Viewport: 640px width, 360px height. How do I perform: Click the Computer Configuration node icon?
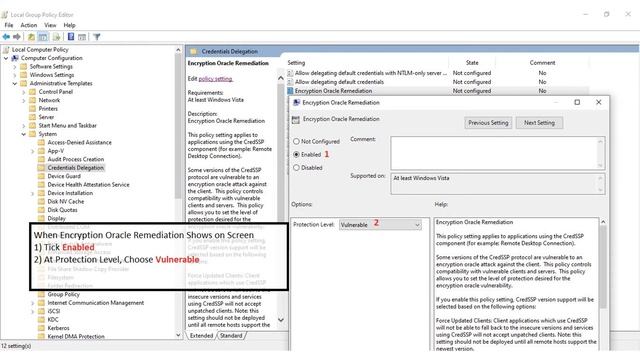click(x=15, y=58)
